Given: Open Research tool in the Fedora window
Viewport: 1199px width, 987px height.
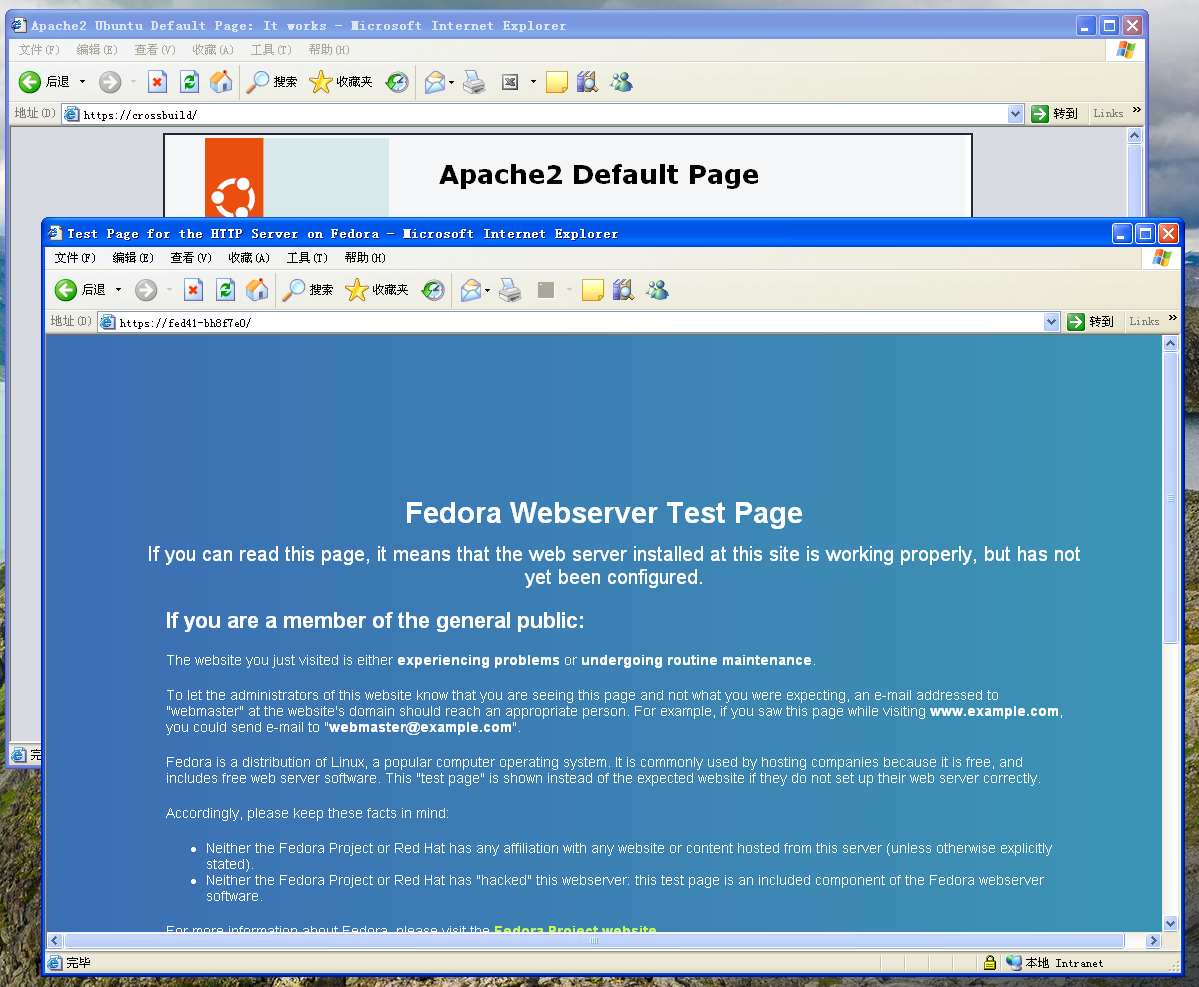Looking at the screenshot, I should [623, 290].
